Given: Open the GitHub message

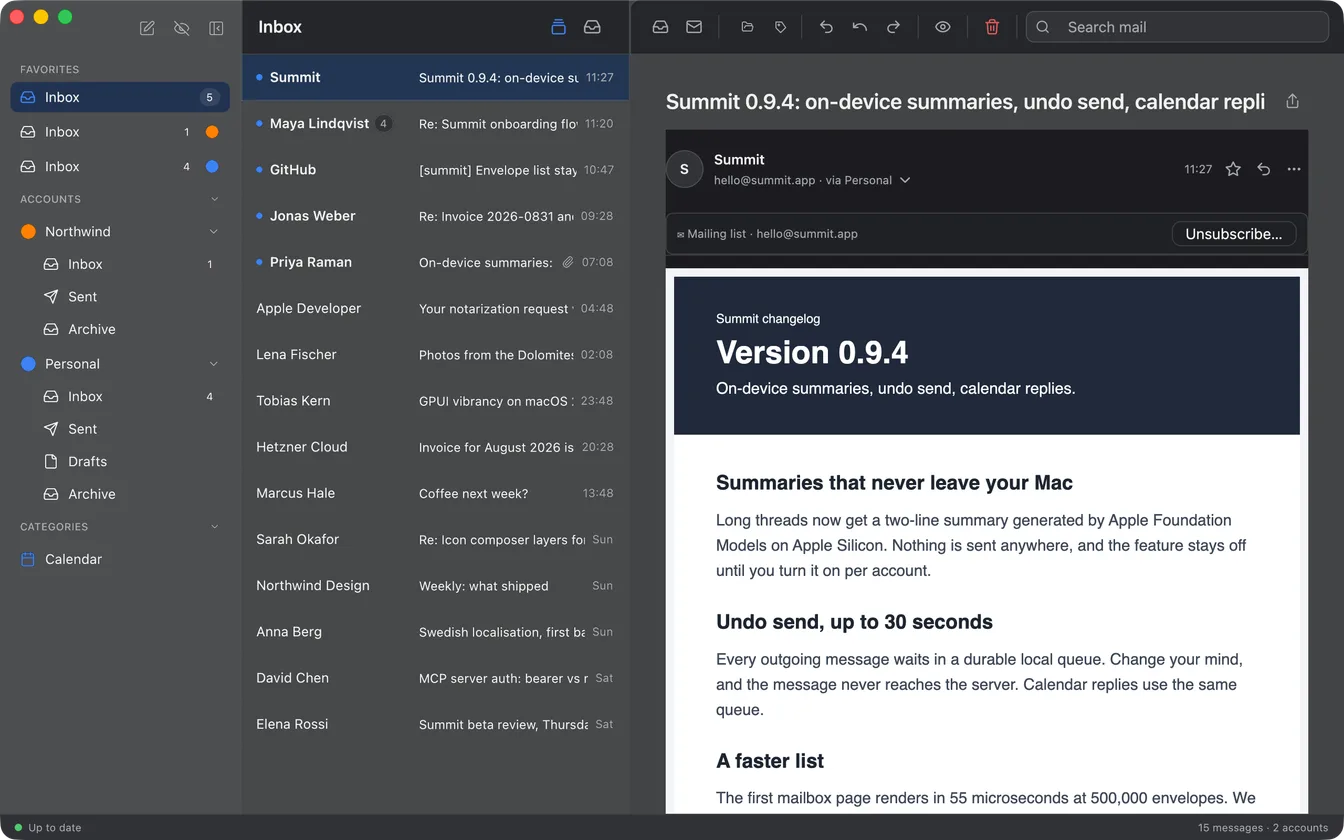Looking at the screenshot, I should [435, 170].
